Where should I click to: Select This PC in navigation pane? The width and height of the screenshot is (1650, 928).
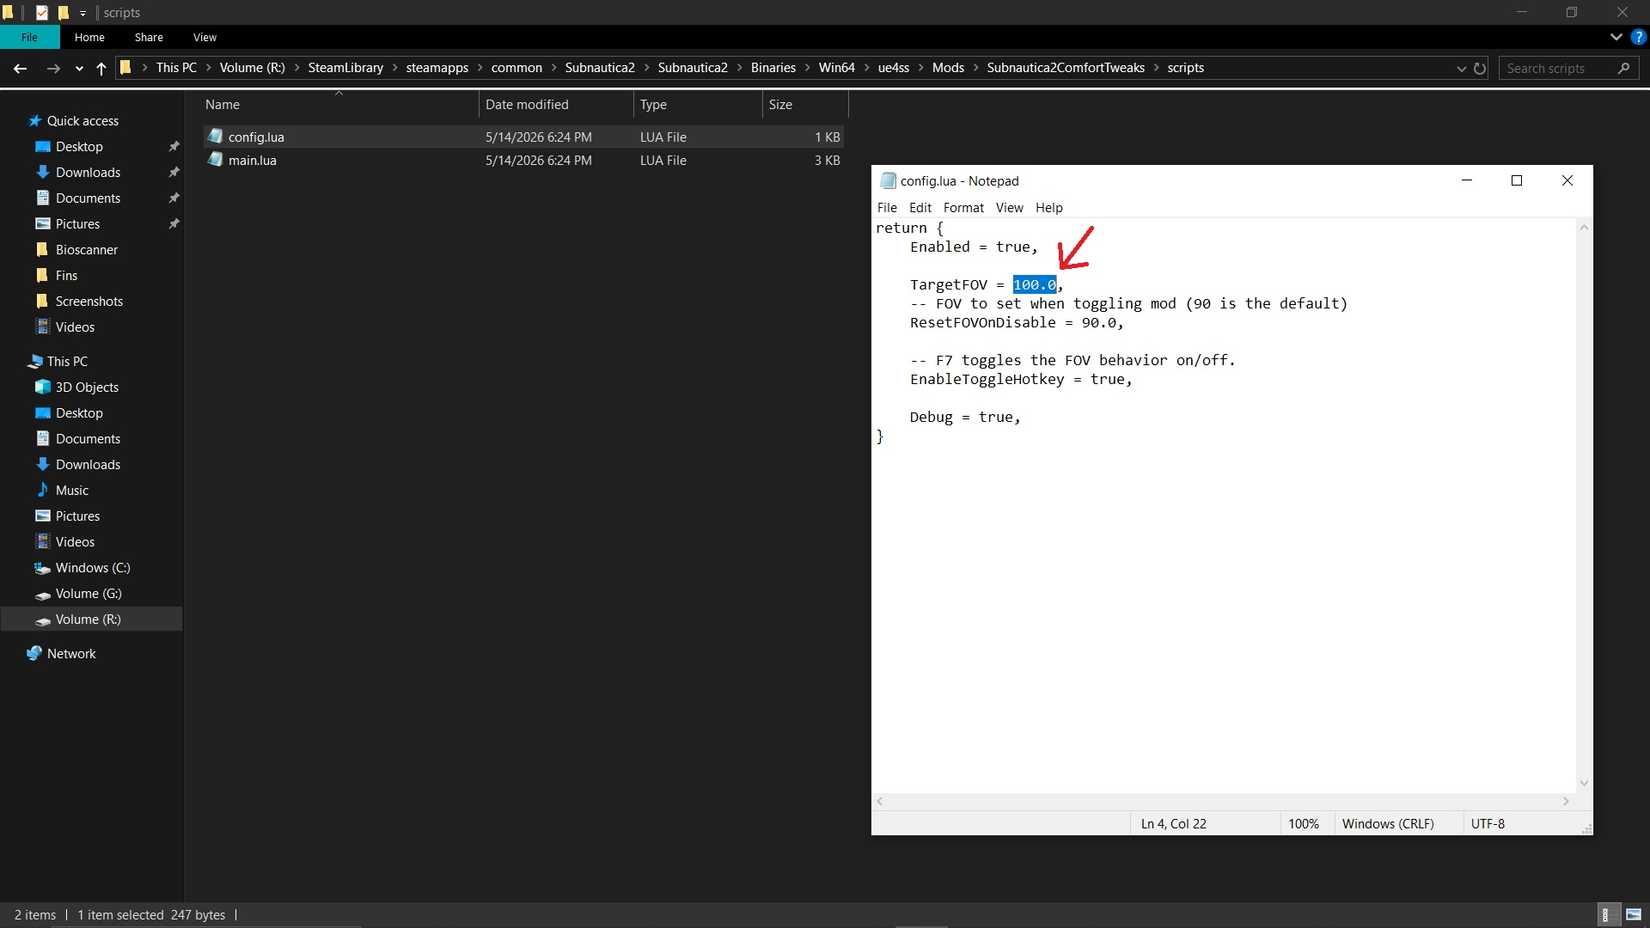(x=67, y=361)
